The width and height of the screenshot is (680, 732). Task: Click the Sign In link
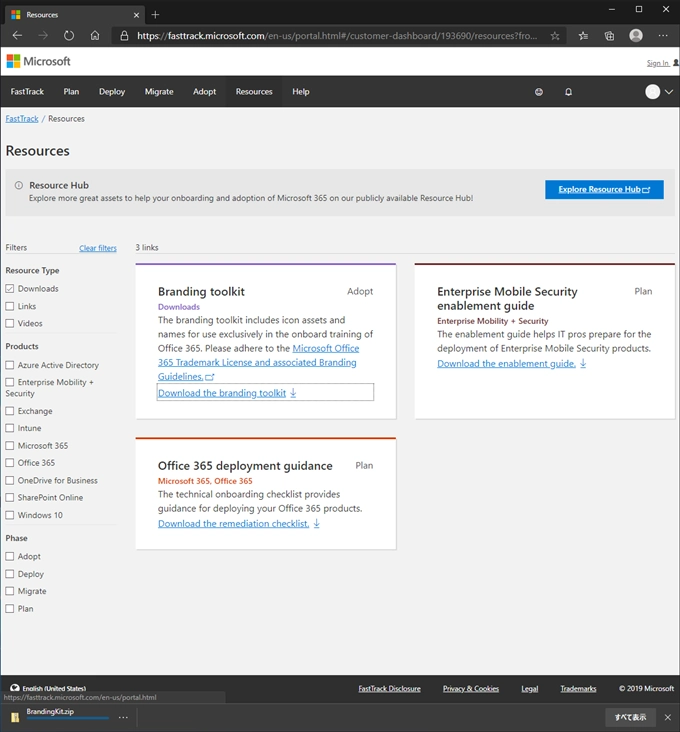tap(658, 63)
